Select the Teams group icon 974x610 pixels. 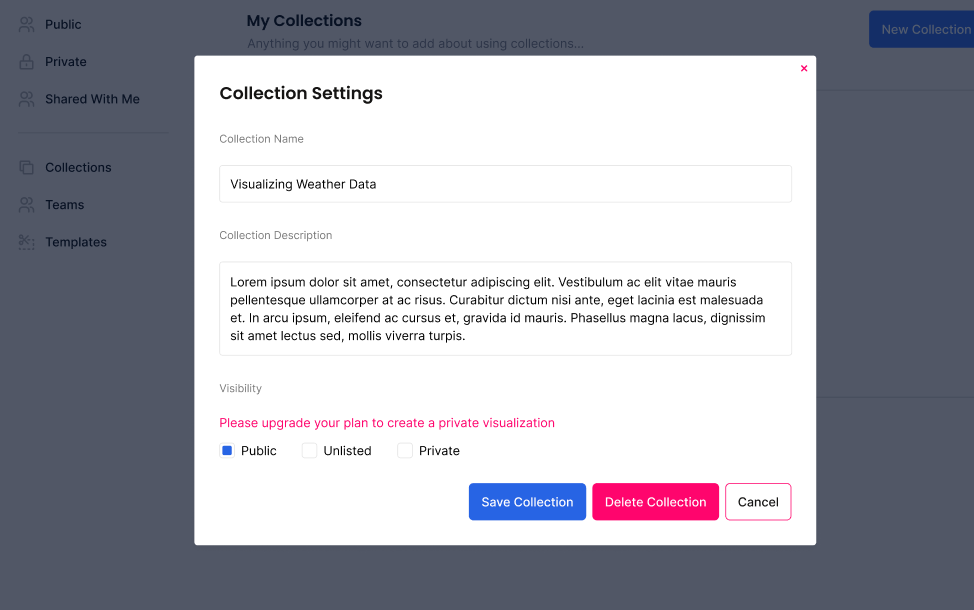pos(26,205)
